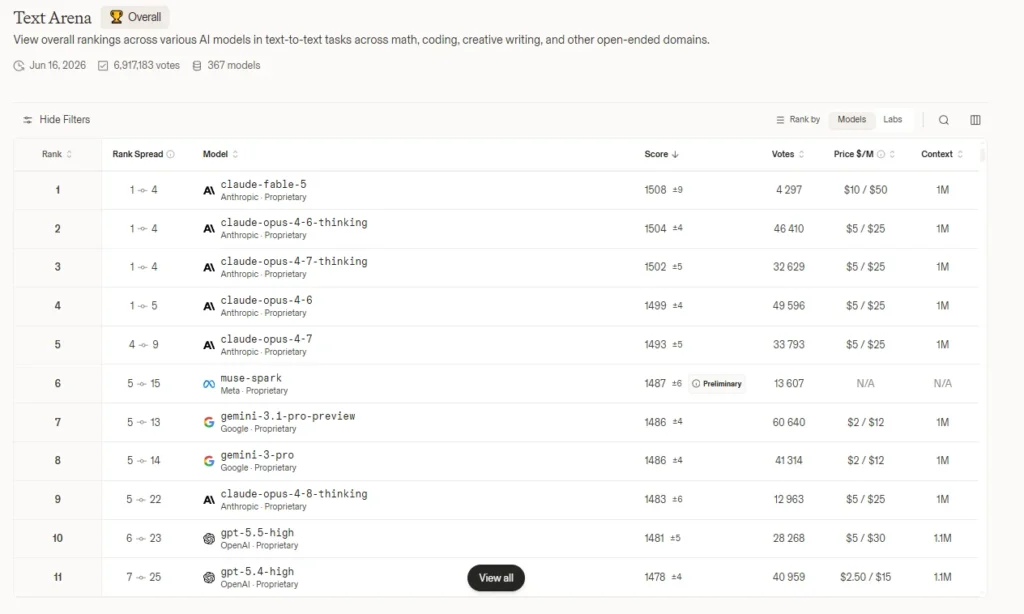Click the Hide Filters sliders icon
The image size is (1024, 614).
pos(27,120)
